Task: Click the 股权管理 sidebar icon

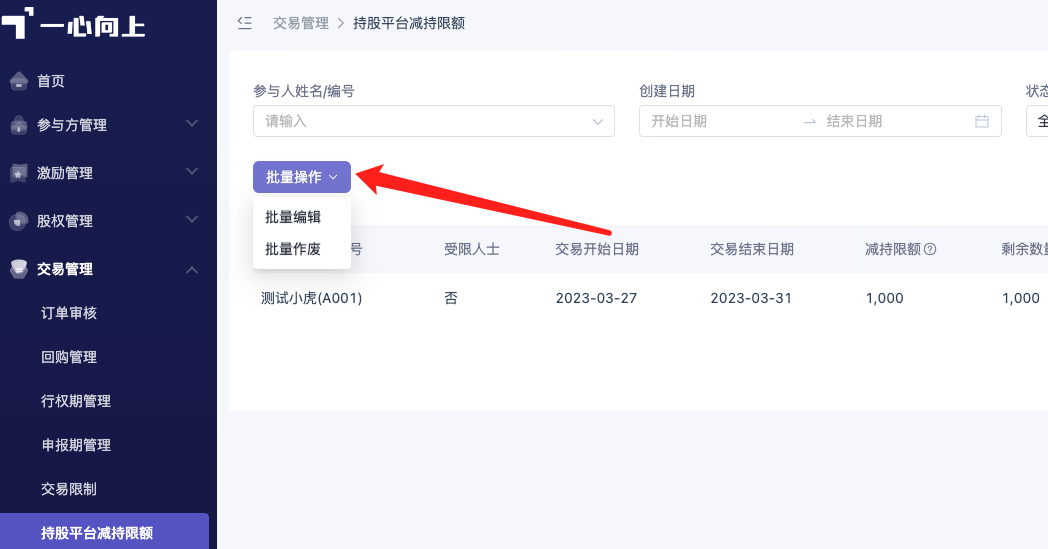Action: [x=19, y=221]
